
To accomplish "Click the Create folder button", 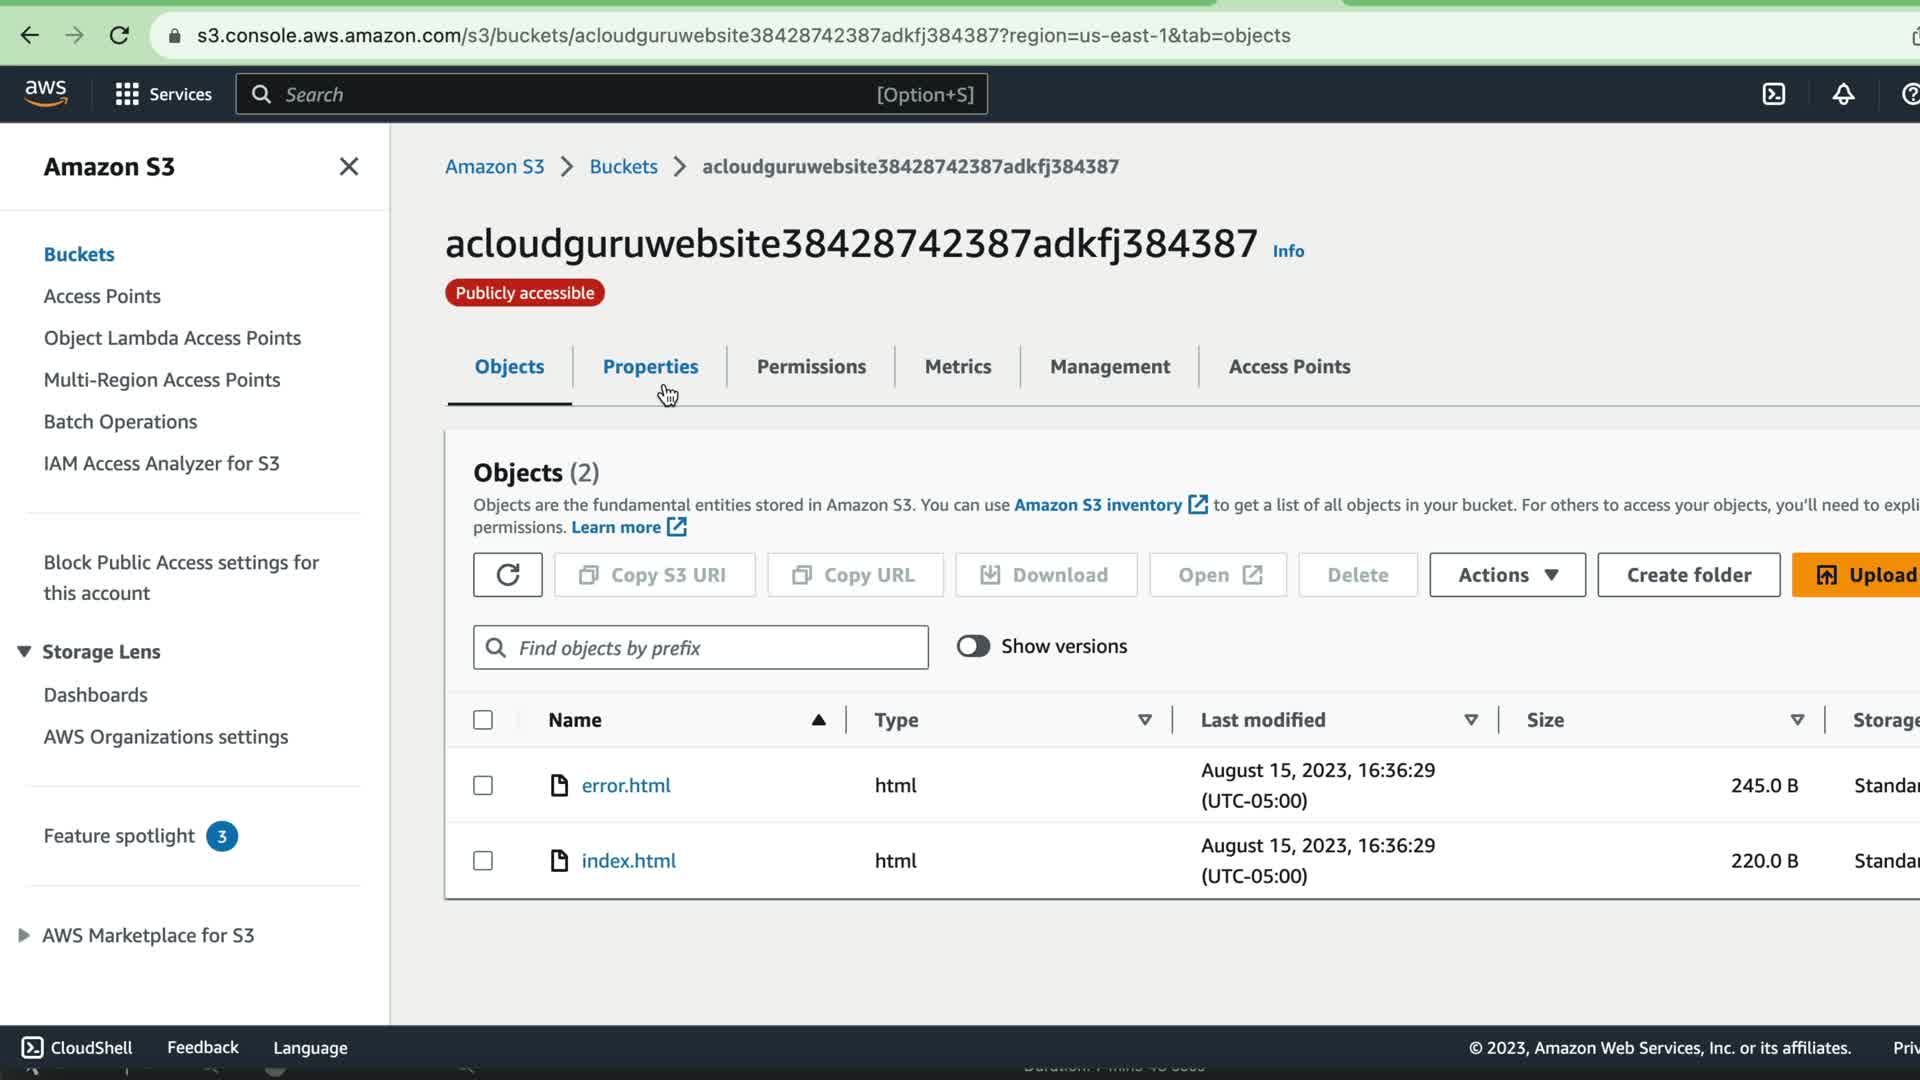I will 1688,575.
